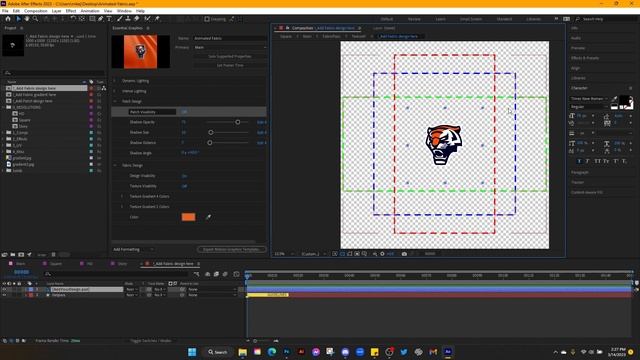
Task: Open File Explorer on the taskbar
Action: [242, 352]
